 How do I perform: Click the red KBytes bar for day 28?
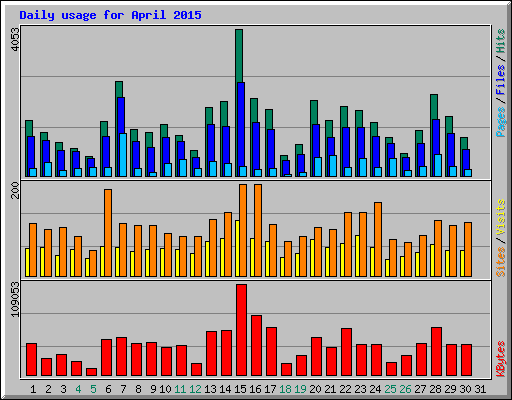click(437, 352)
